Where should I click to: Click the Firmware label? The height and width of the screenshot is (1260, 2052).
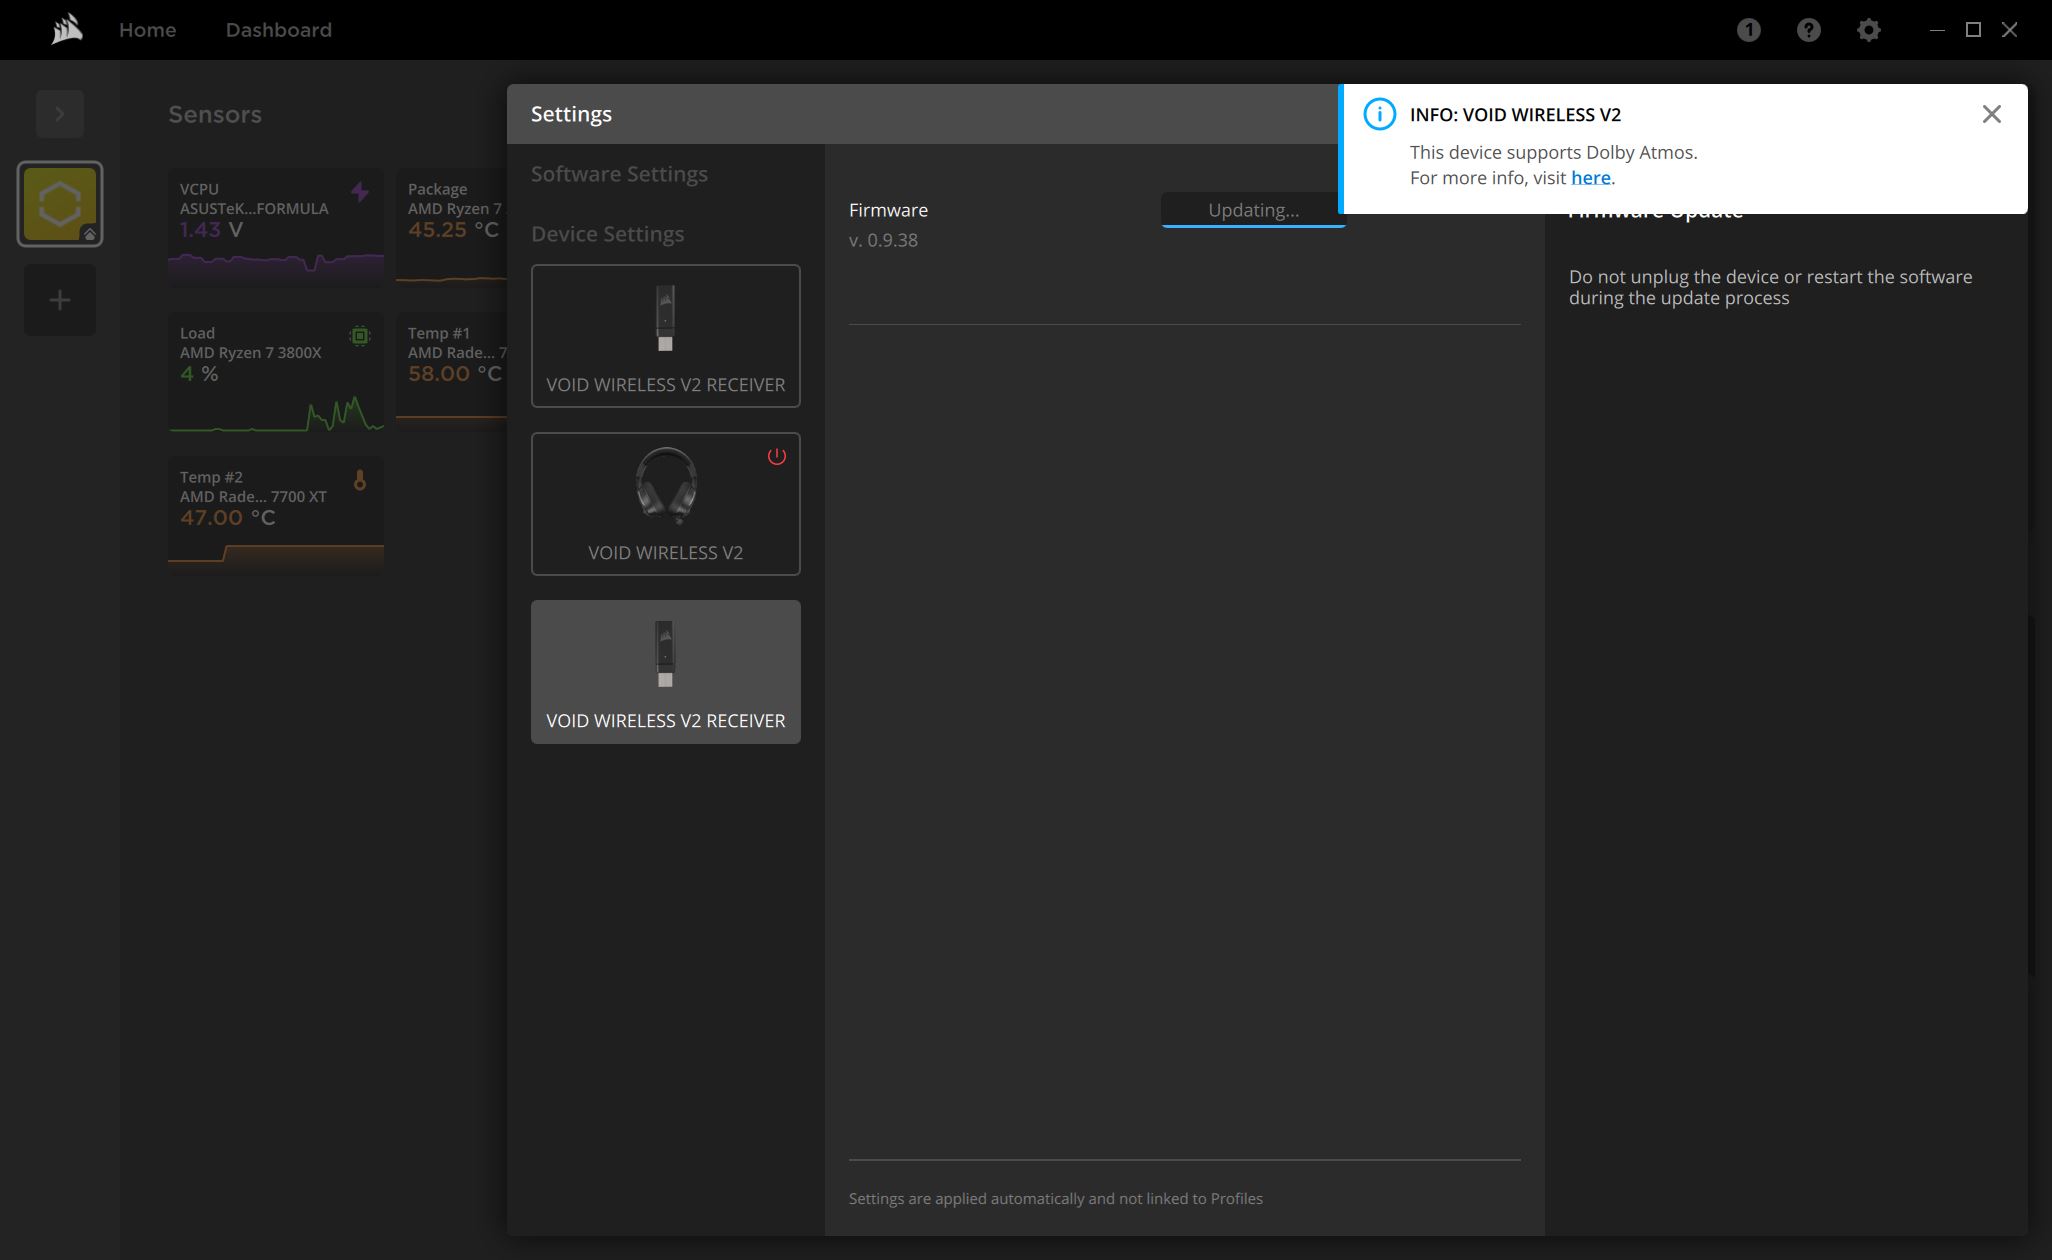(x=888, y=210)
